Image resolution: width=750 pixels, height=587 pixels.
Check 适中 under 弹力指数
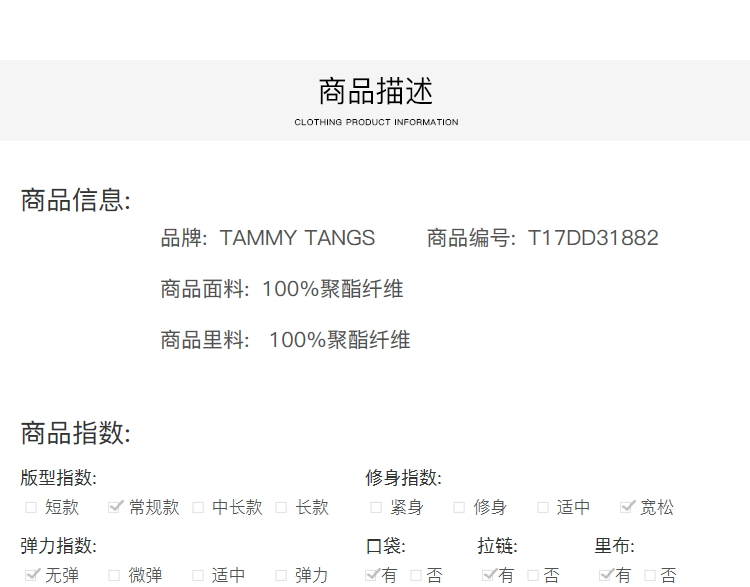(x=198, y=575)
